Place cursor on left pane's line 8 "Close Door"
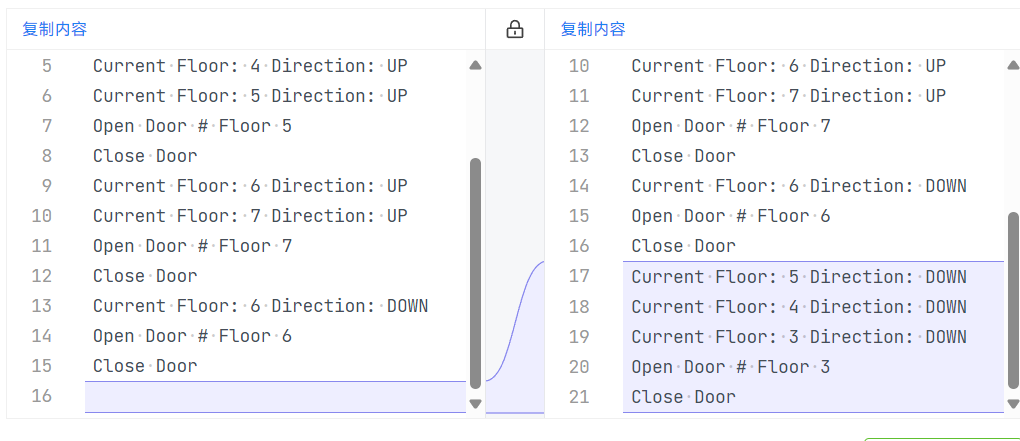Image resolution: width=1020 pixels, height=441 pixels. point(145,156)
